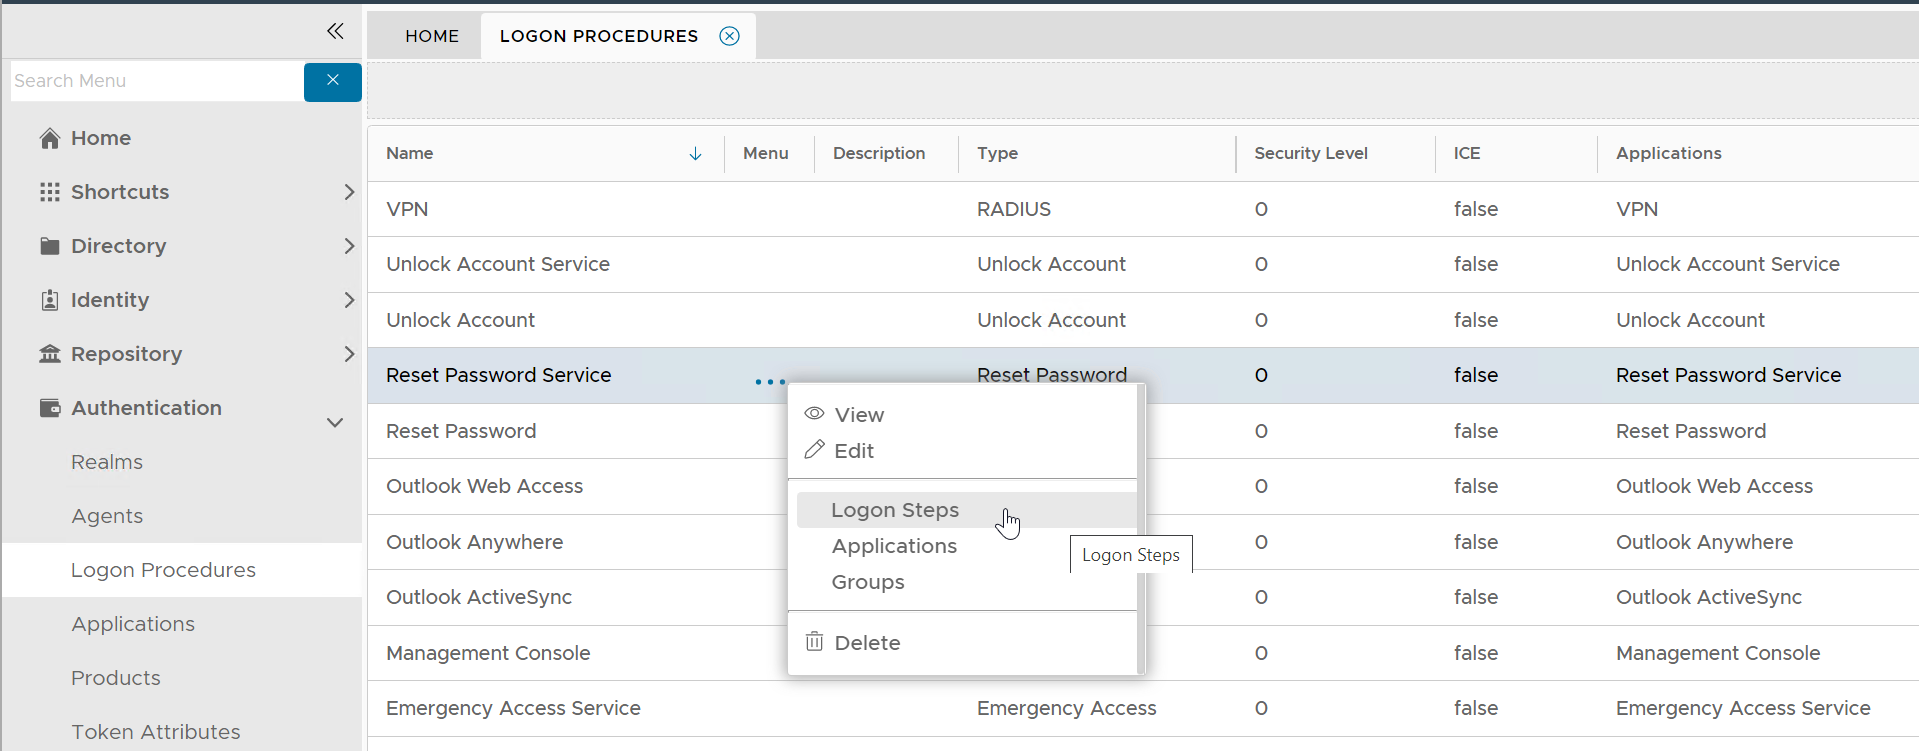This screenshot has height=751, width=1919.
Task: Click the Home house icon in sidebar
Action: (50, 139)
